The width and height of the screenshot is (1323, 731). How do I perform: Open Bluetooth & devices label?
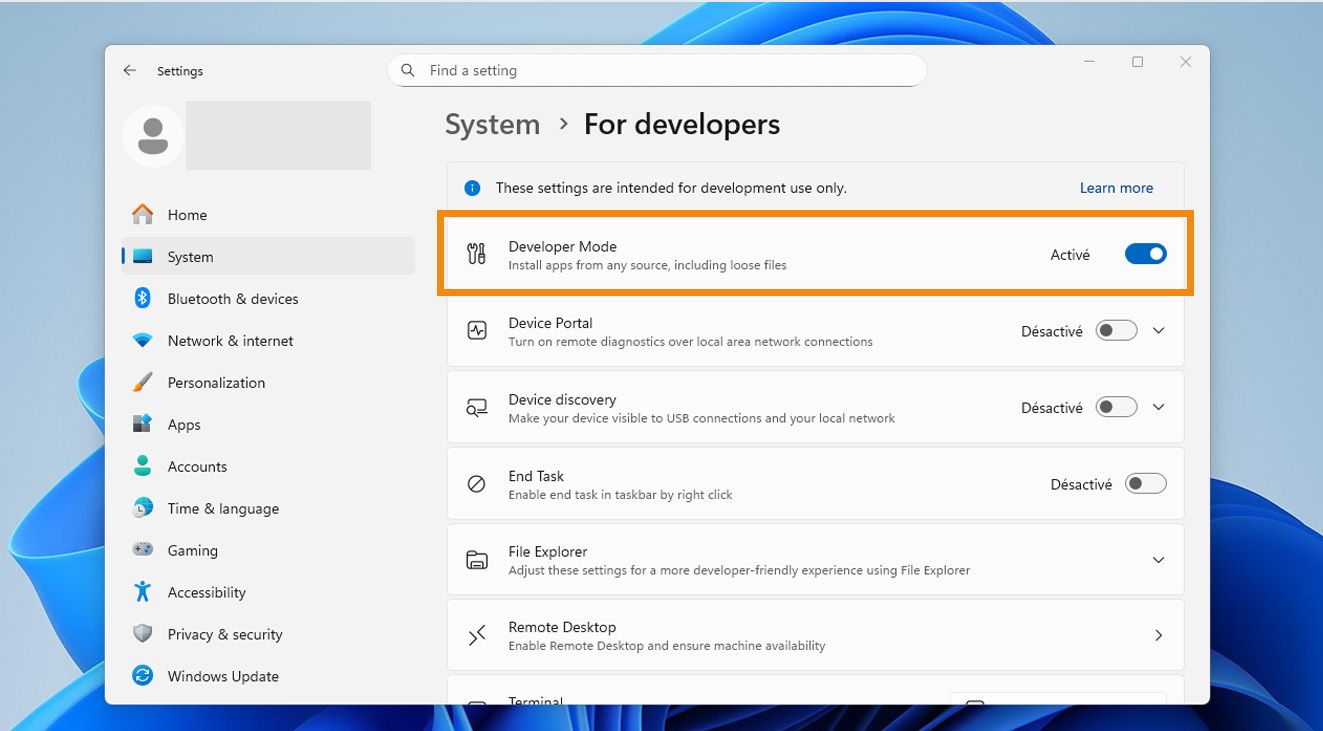point(233,299)
